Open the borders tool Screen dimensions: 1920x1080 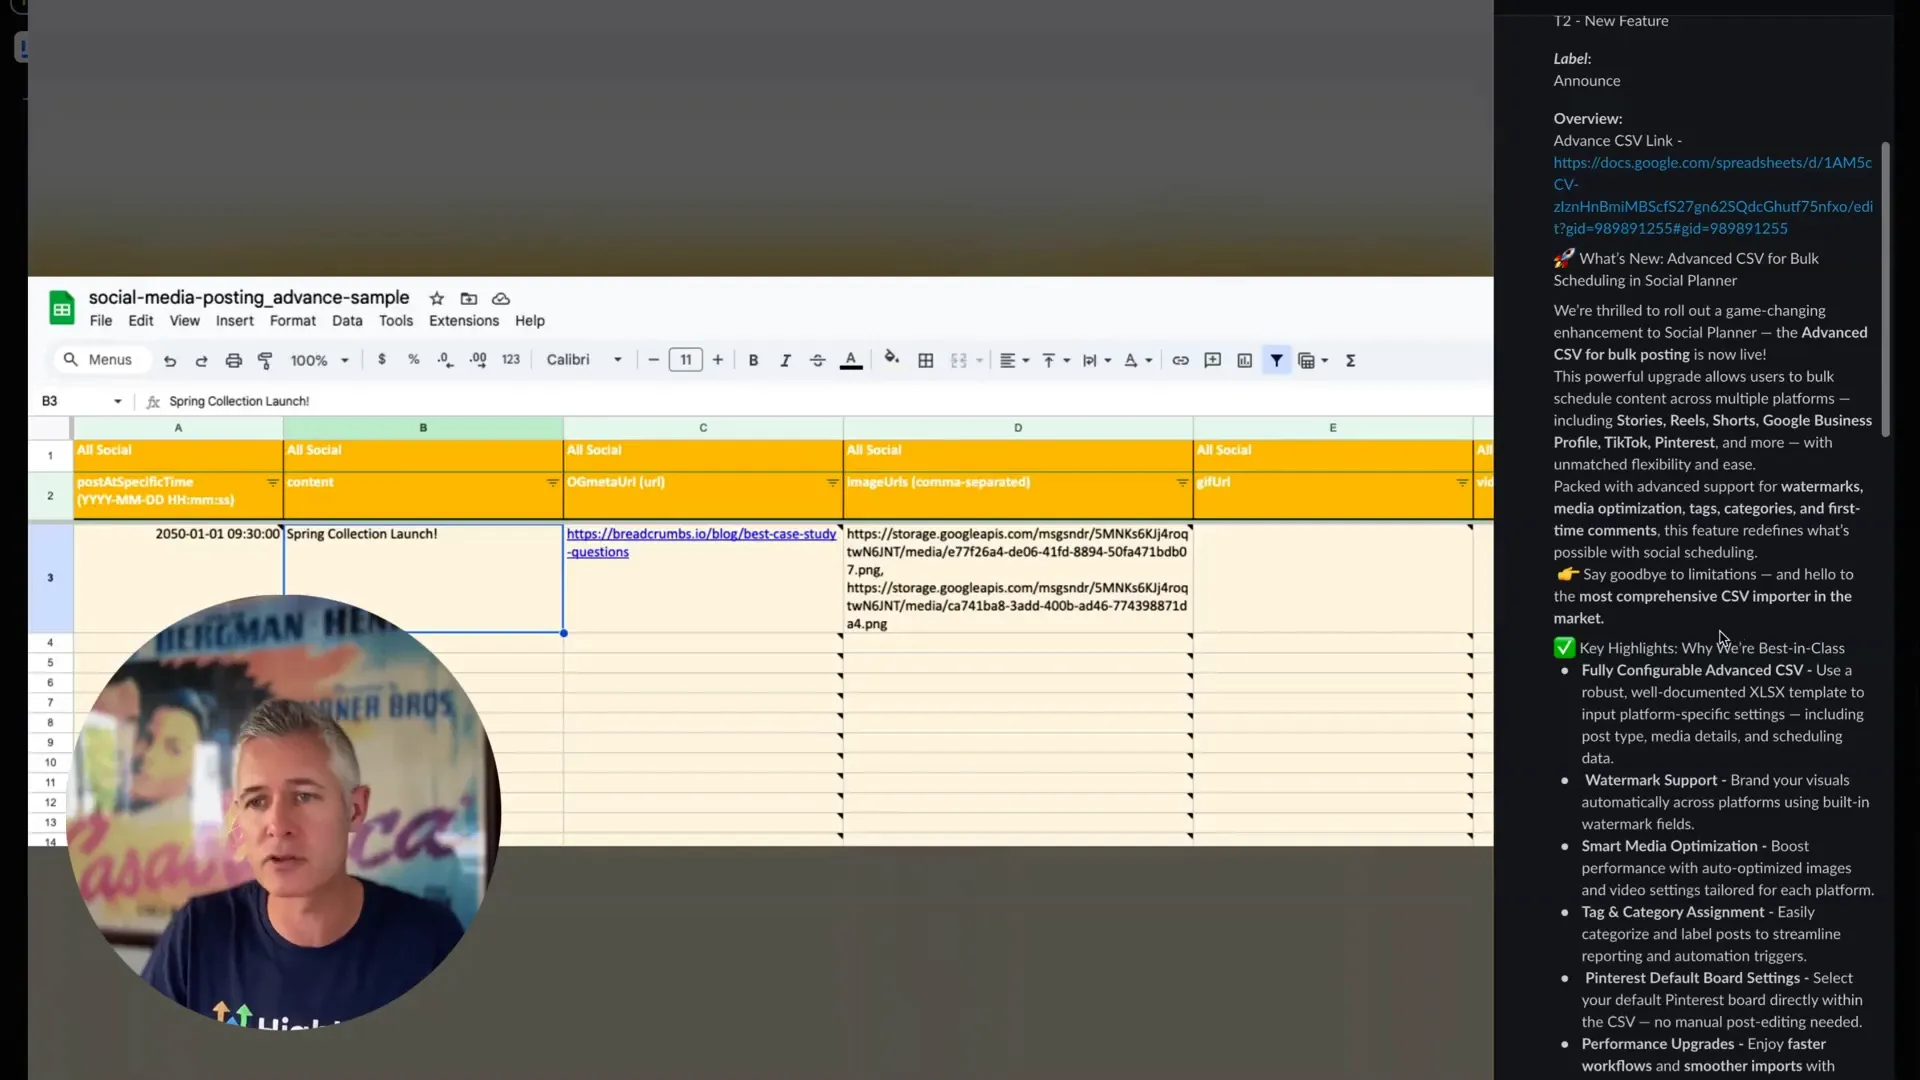pos(926,360)
